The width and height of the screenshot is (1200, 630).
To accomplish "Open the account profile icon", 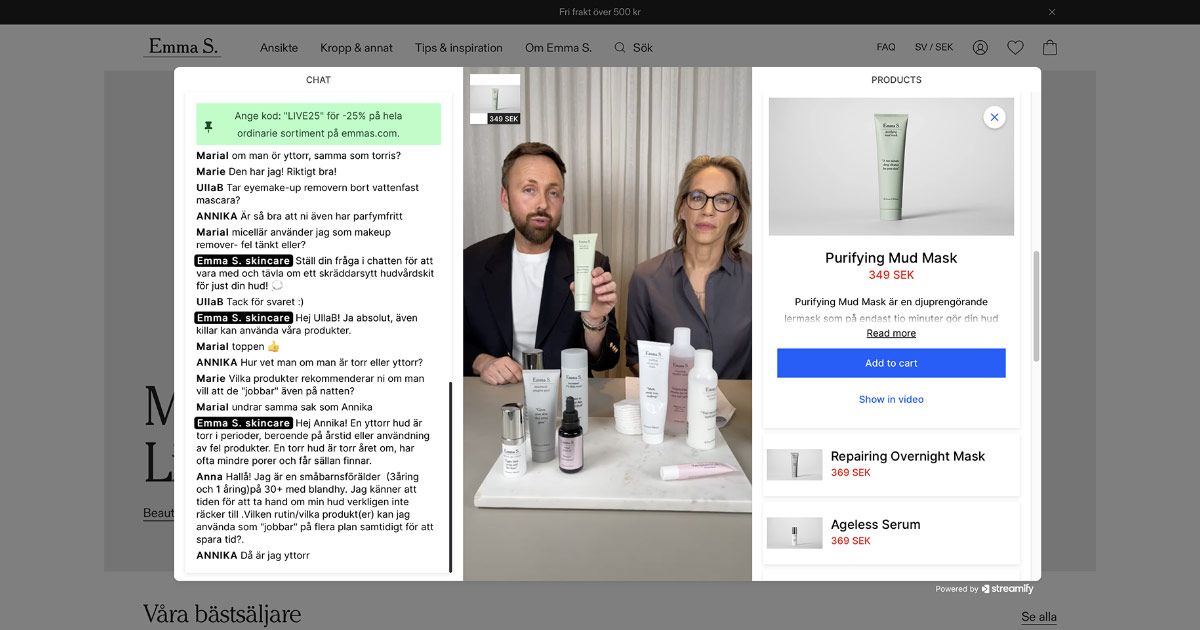I will 980,47.
